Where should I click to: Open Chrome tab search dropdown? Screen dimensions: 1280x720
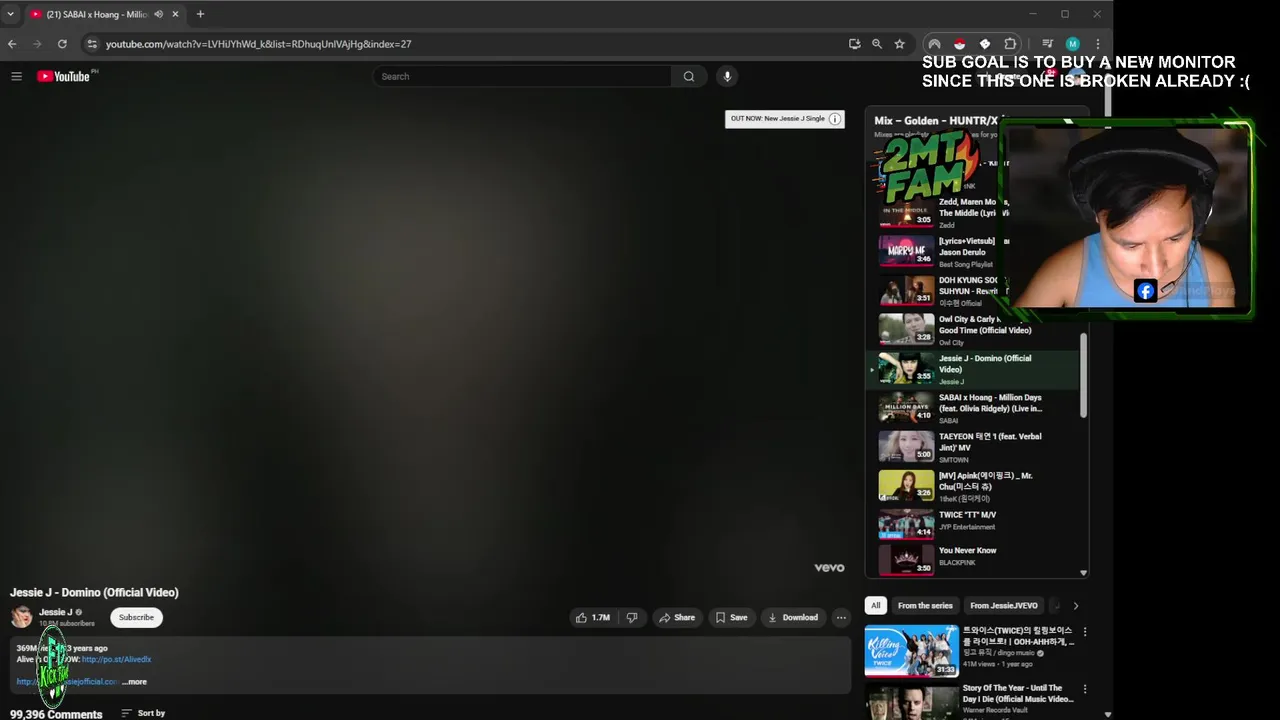click(x=10, y=14)
